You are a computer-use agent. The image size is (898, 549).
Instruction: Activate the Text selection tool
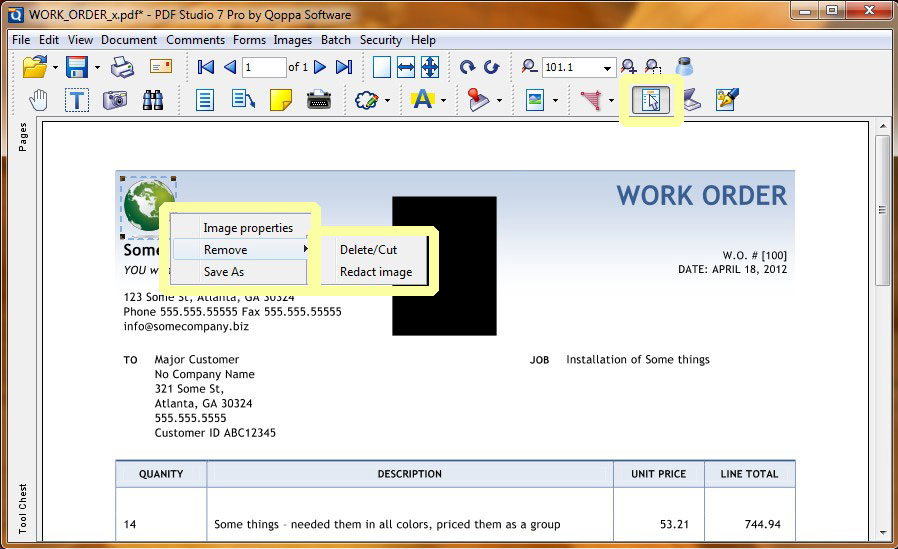(77, 100)
